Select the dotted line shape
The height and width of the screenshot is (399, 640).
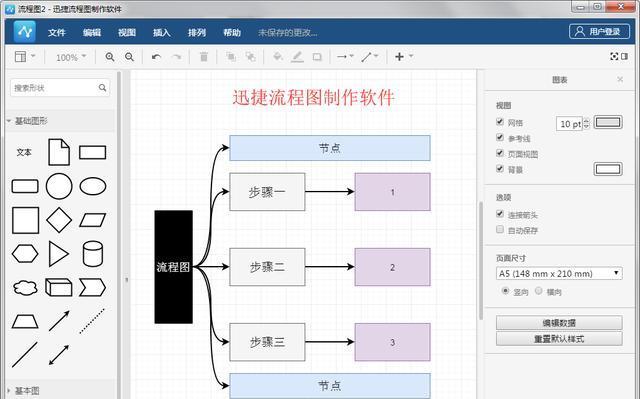(92, 321)
